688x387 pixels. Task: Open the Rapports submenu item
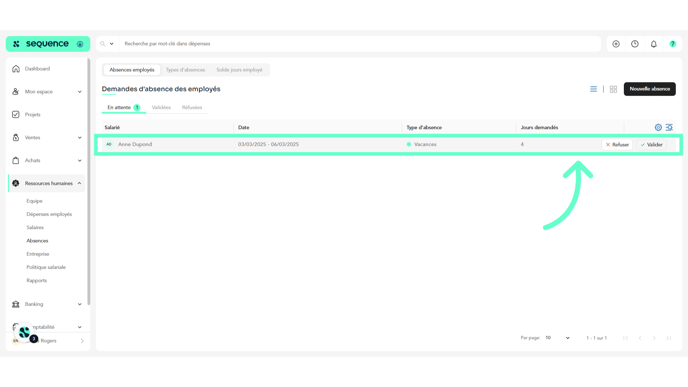click(x=36, y=280)
